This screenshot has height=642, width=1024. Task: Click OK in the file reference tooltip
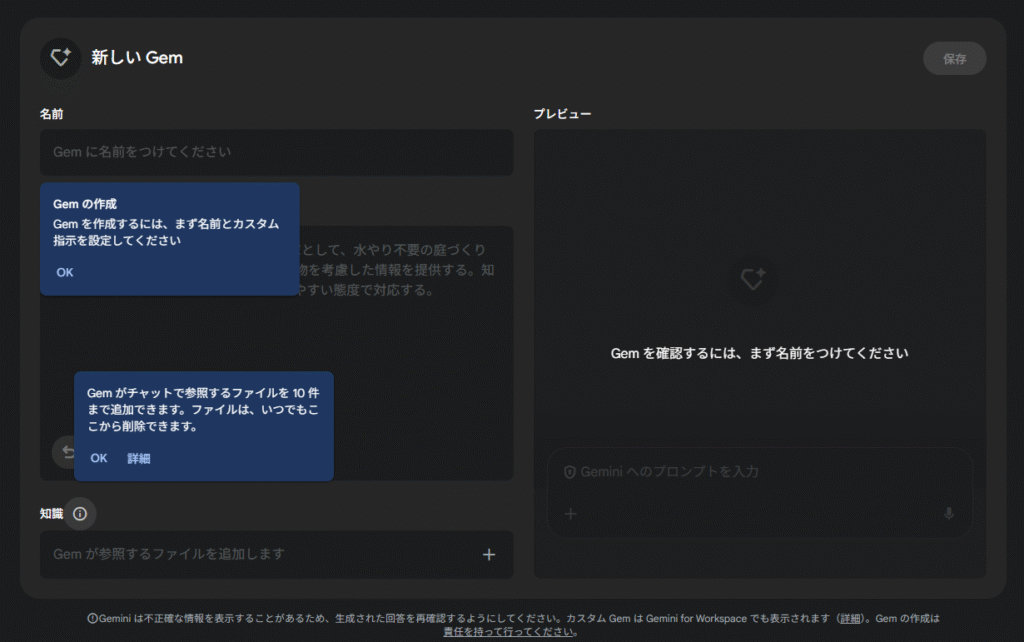click(99, 458)
